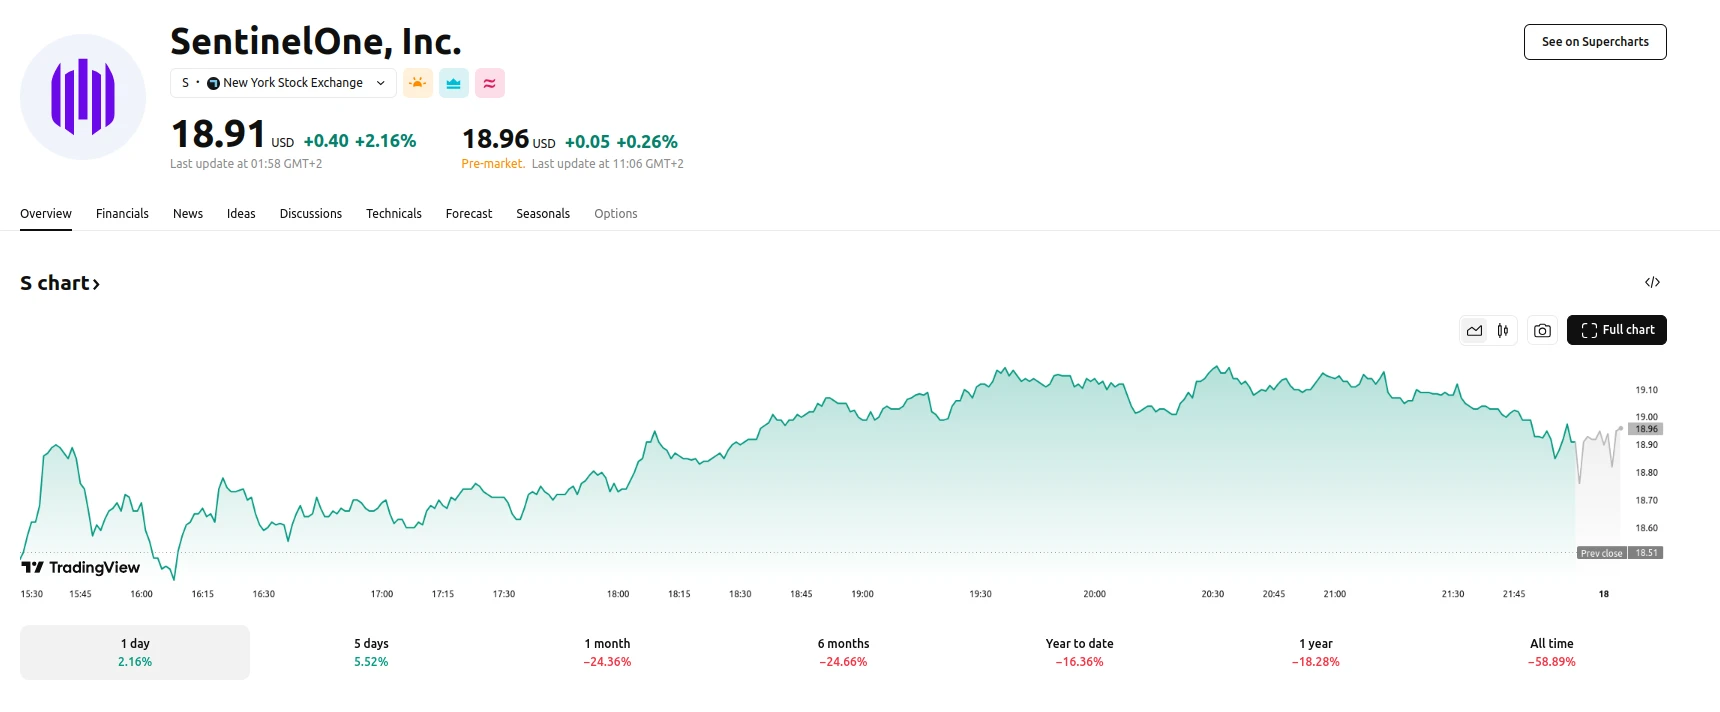1720x712 pixels.
Task: Switch to the 6 months range
Action: [x=843, y=651]
